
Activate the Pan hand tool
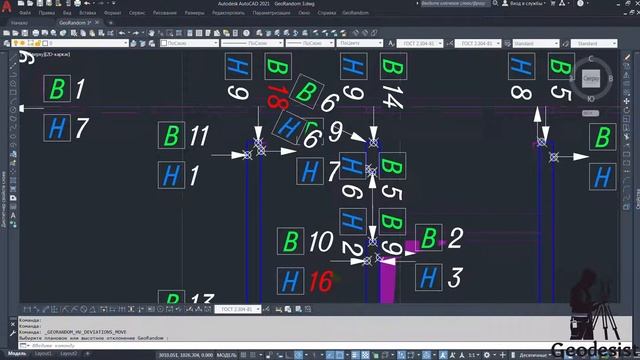click(151, 33)
